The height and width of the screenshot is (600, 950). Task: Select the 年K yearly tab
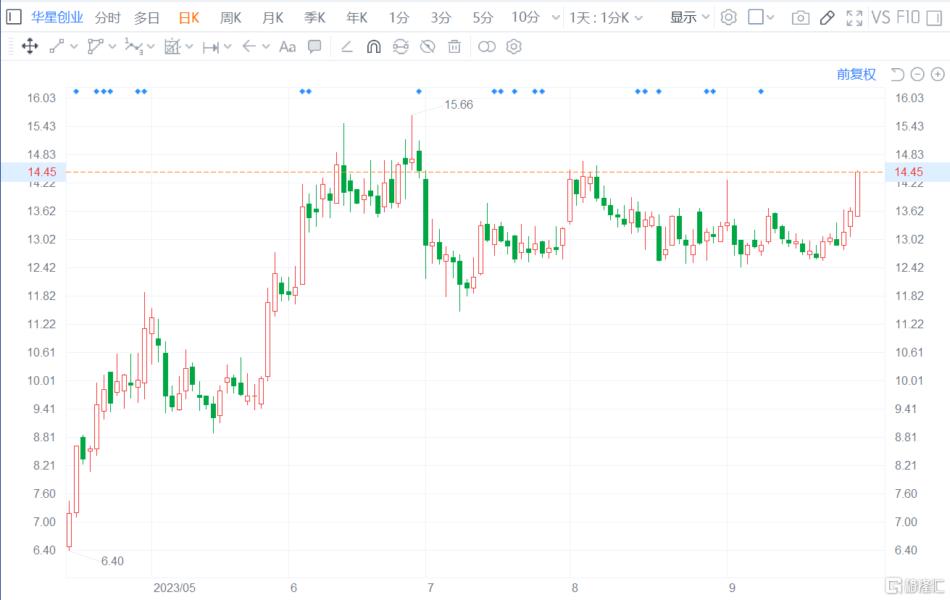click(357, 18)
